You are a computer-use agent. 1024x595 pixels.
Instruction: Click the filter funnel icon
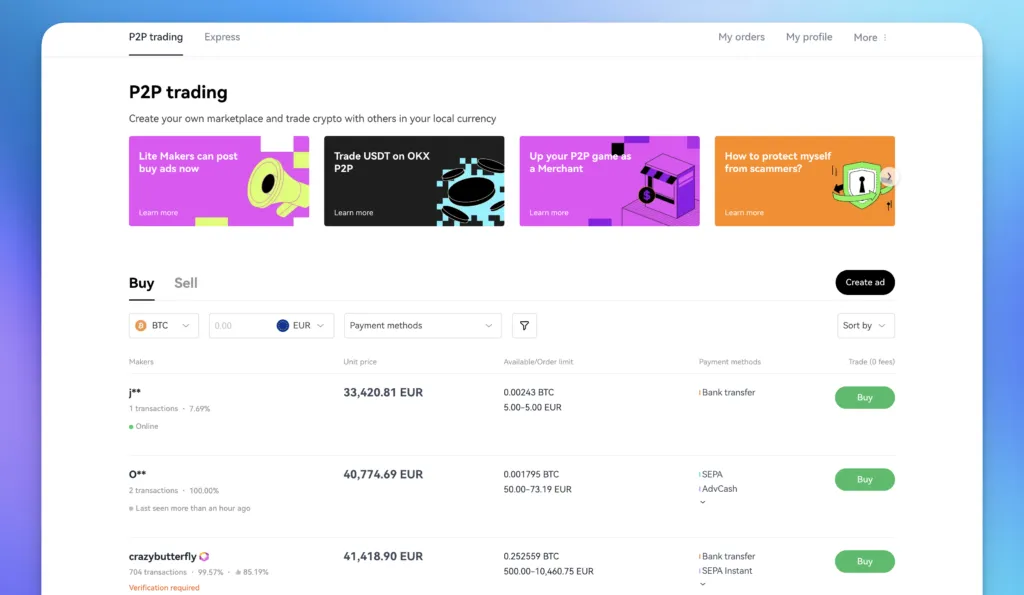tap(524, 326)
